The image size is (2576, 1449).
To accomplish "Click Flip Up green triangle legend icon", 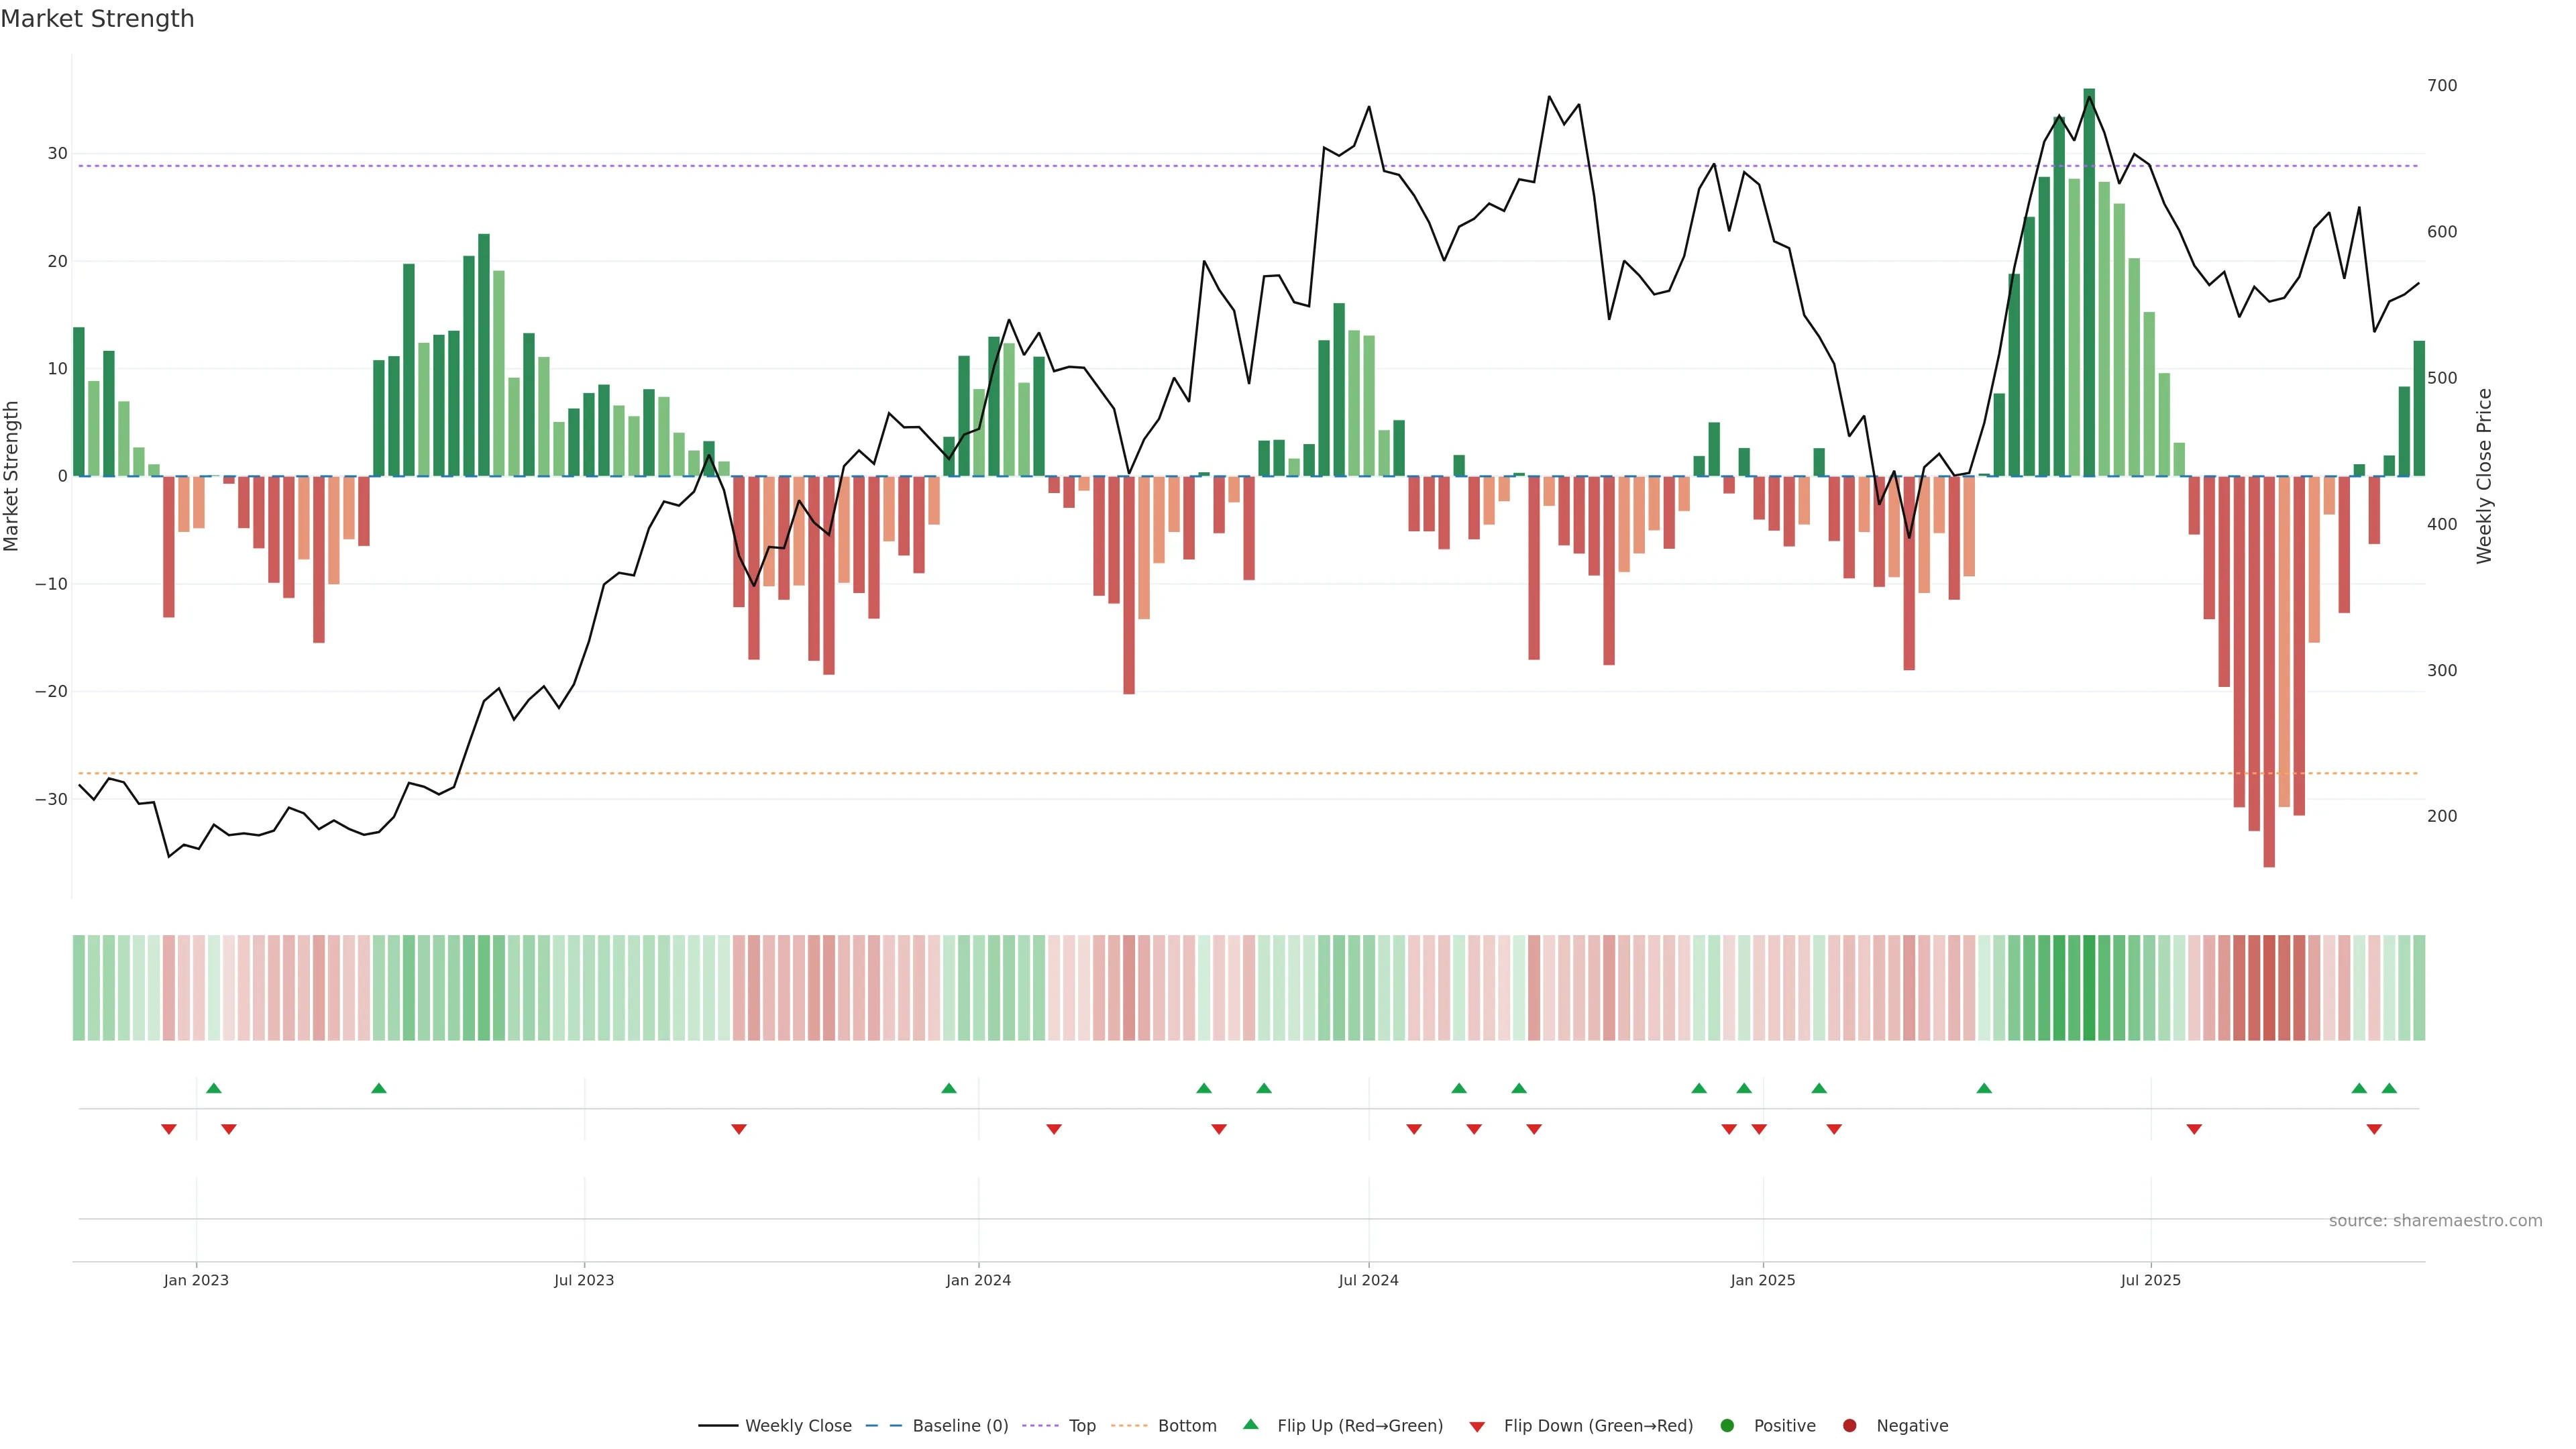I will coord(1250,1424).
